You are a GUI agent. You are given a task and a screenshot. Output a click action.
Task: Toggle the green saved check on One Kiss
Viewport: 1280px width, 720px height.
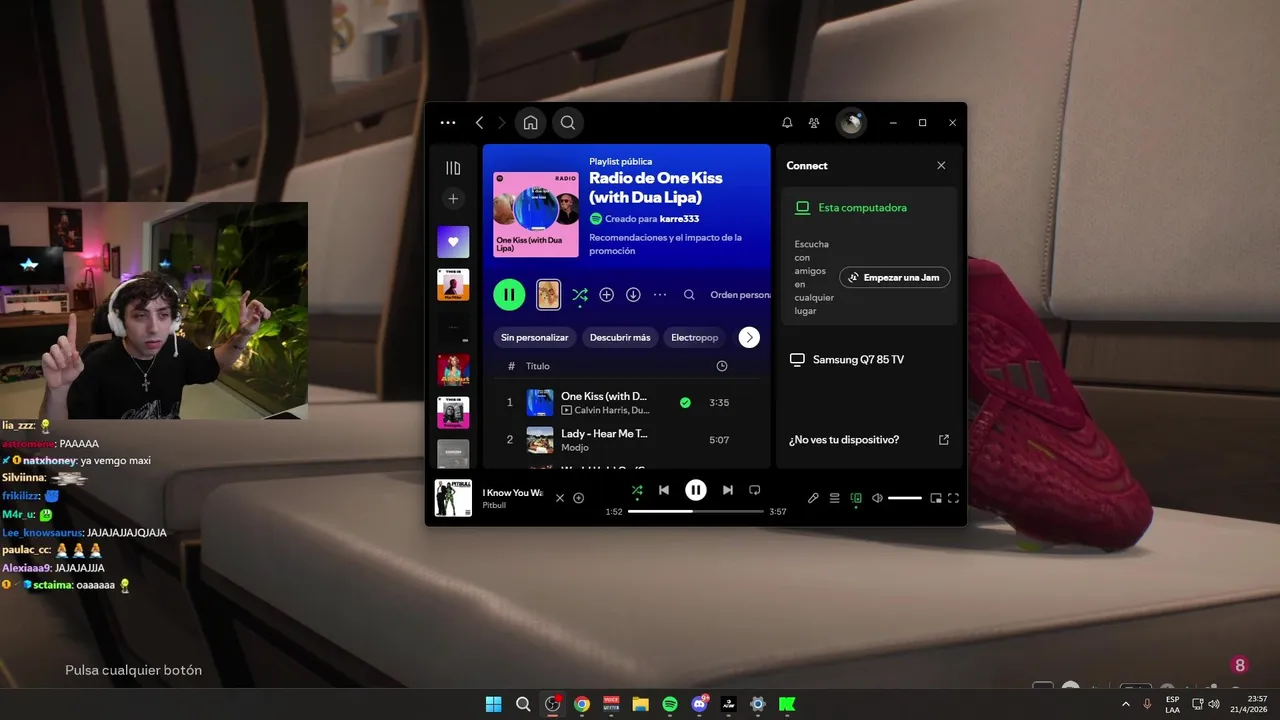(x=685, y=402)
